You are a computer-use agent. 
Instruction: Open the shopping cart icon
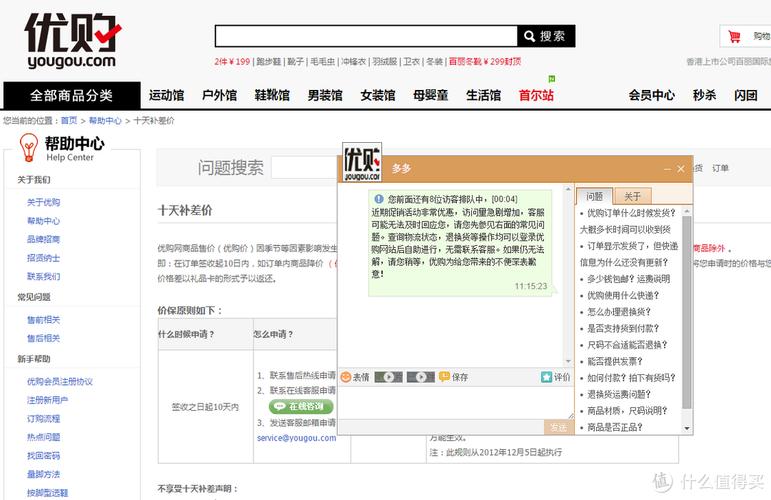(735, 36)
